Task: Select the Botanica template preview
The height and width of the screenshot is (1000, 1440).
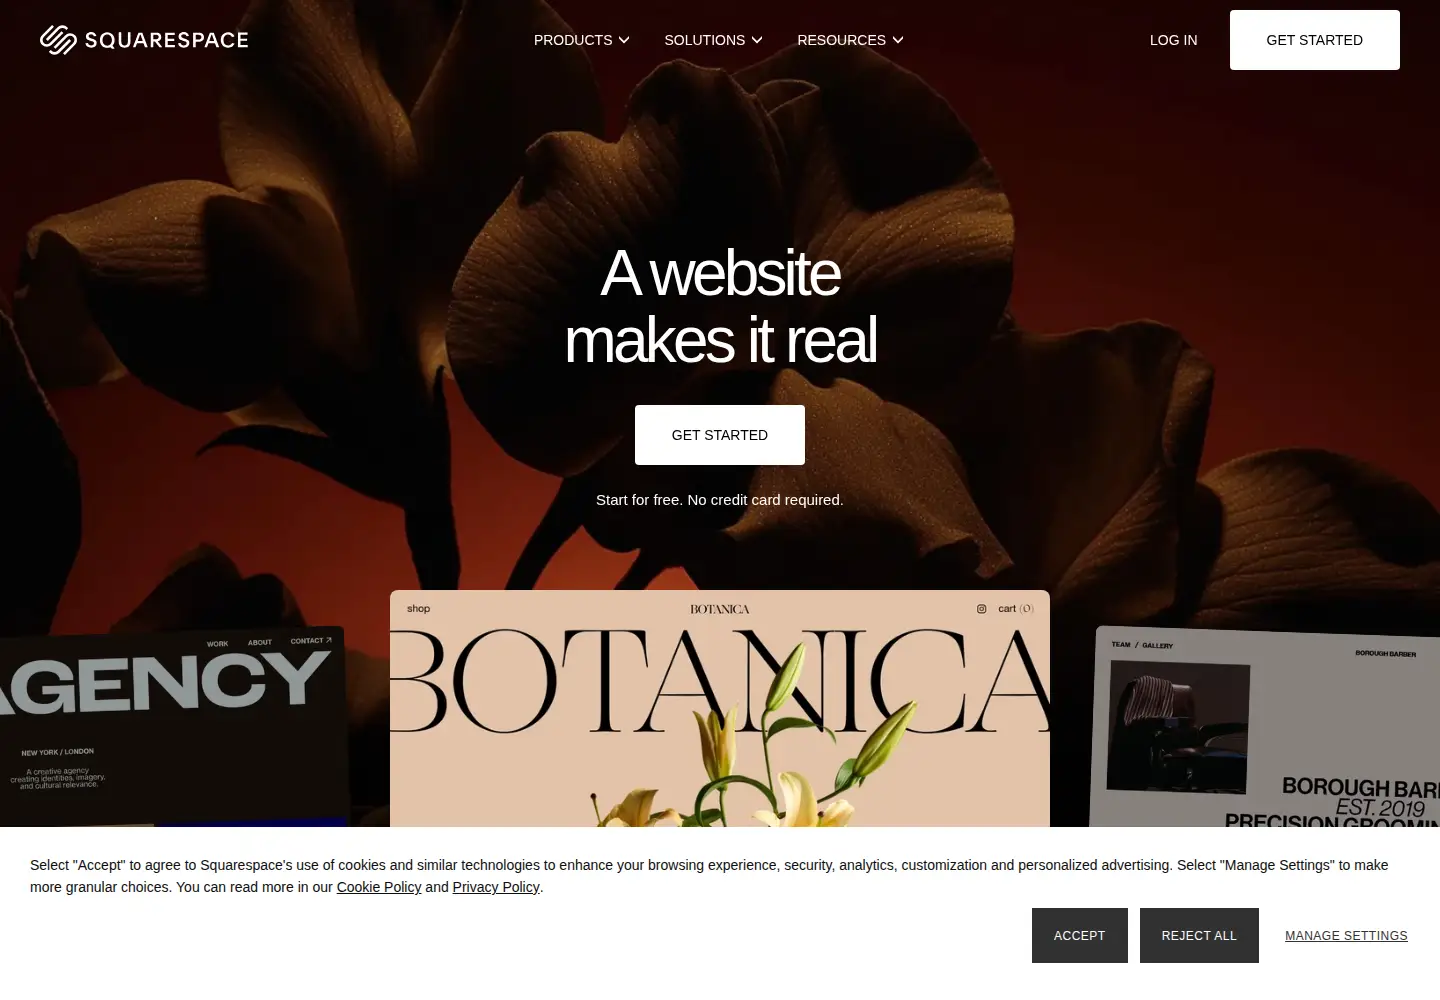Action: (x=720, y=708)
